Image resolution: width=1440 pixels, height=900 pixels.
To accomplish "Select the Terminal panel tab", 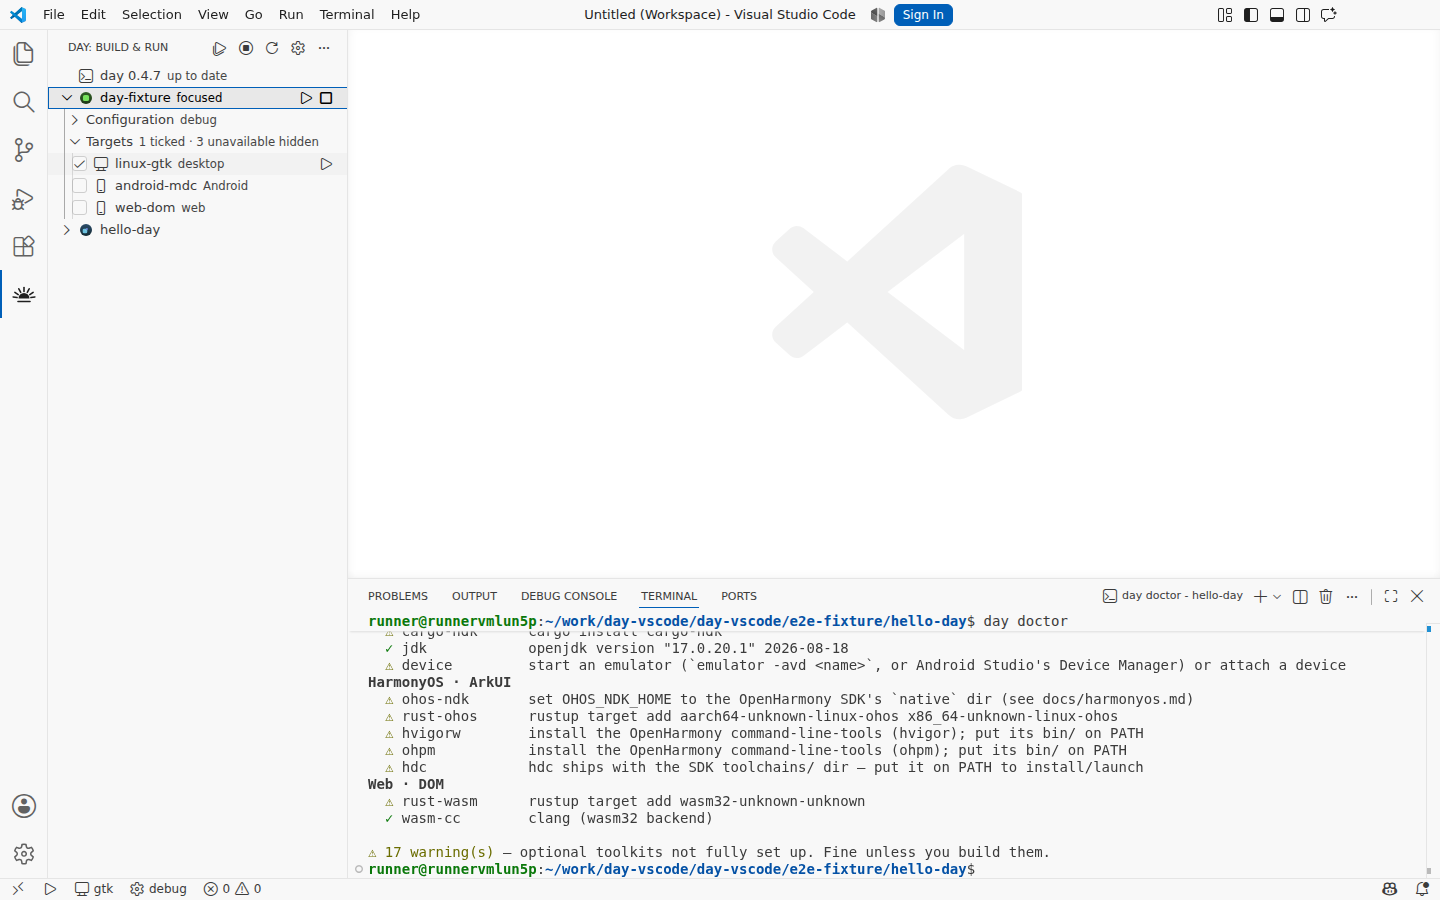I will click(x=669, y=596).
